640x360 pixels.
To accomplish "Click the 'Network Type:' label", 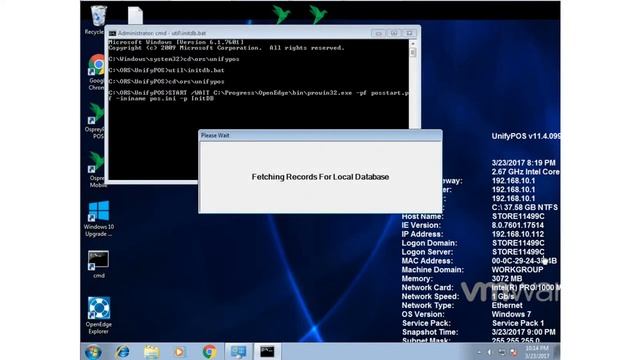I will click(429, 306).
